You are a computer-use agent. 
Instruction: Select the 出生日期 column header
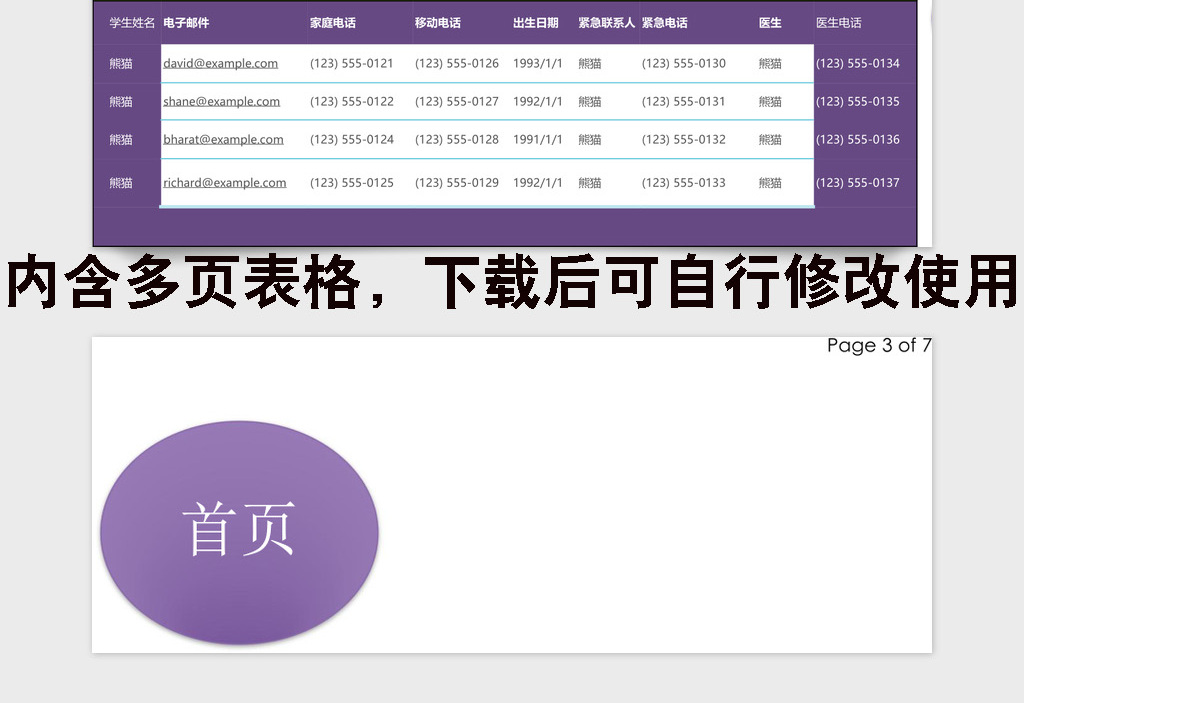click(x=536, y=23)
